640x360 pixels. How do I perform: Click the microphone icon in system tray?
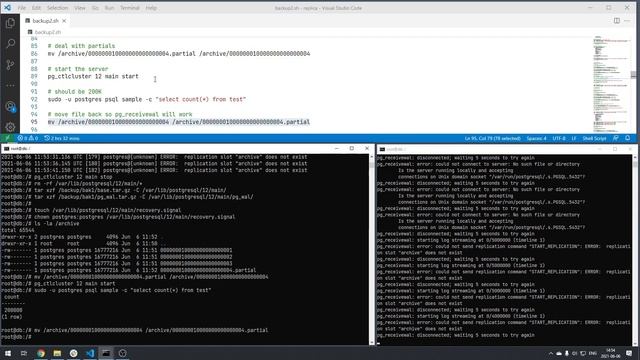[567, 353]
